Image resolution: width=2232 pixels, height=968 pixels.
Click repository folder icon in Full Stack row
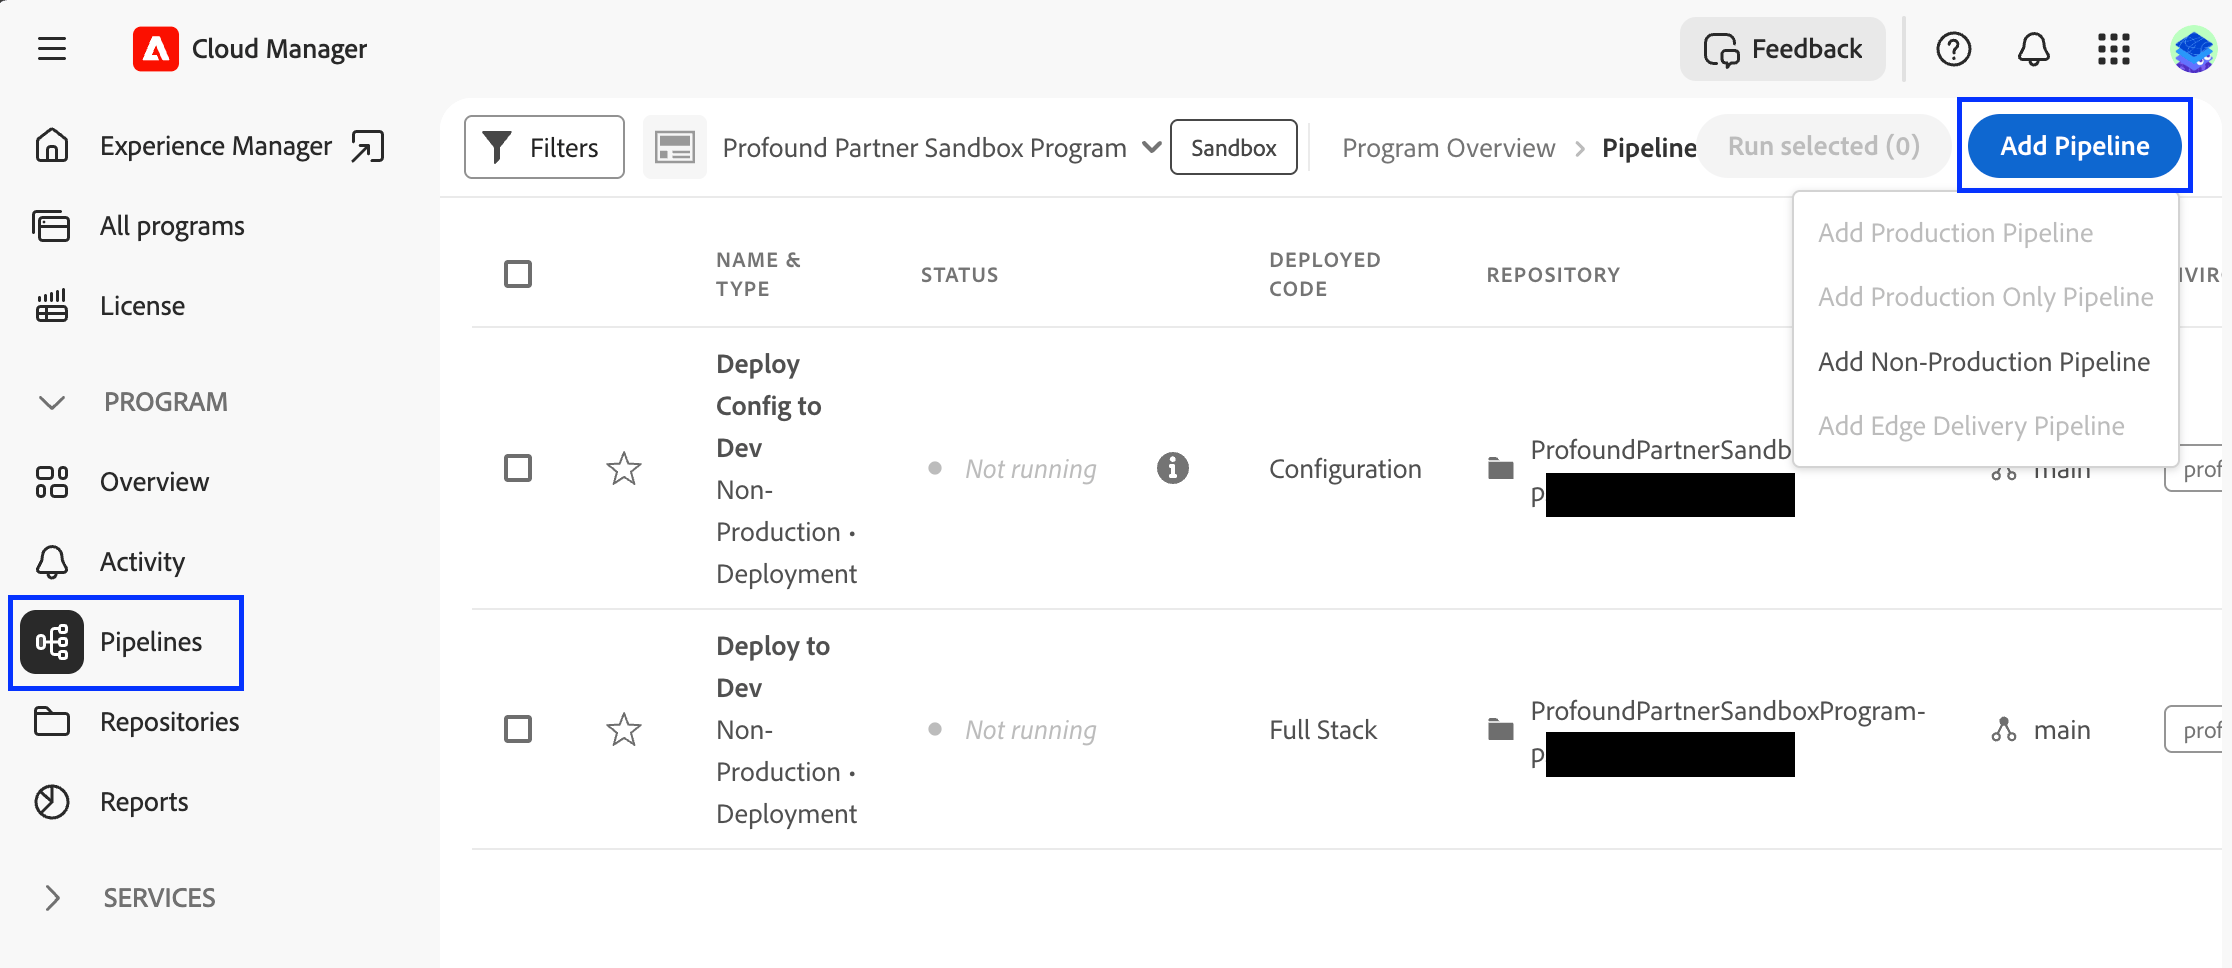pos(1501,730)
